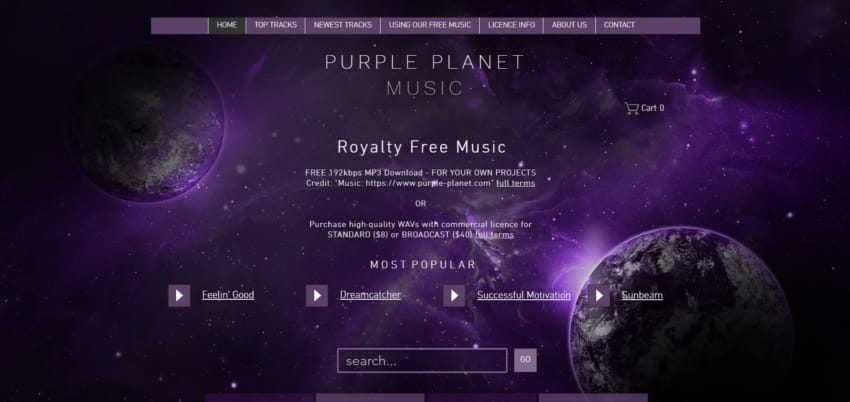This screenshot has width=850, height=402.
Task: Play the Feelin' Good track preview
Action: coord(179,295)
